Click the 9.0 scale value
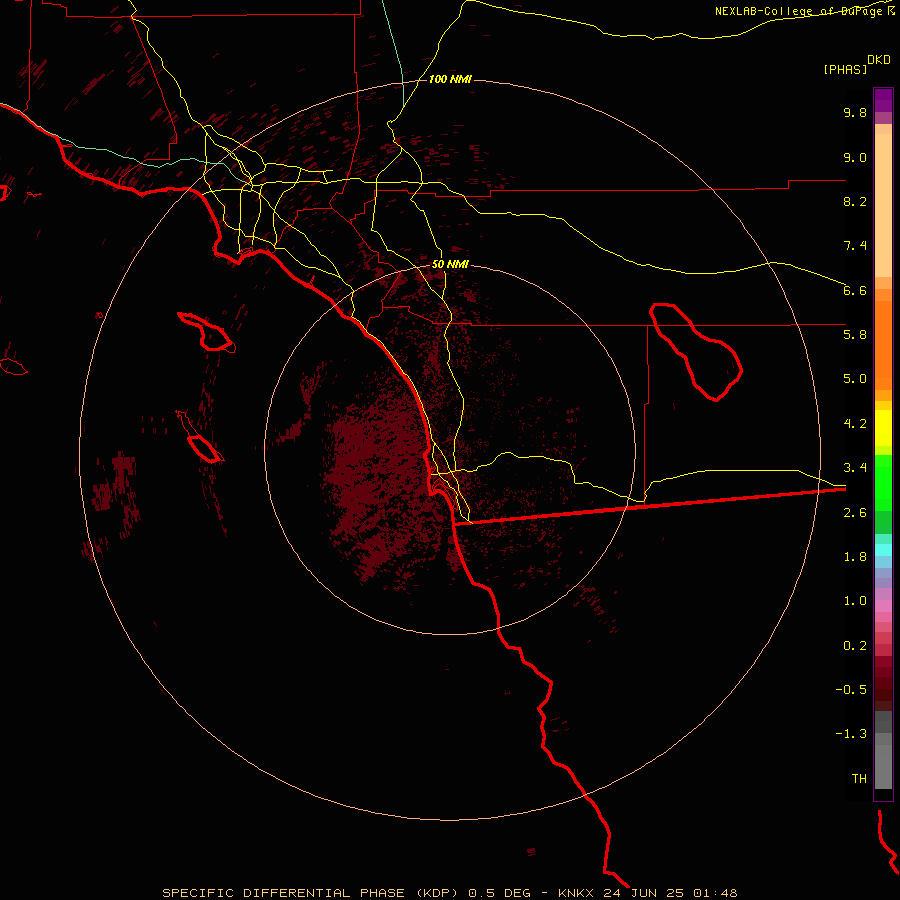Image resolution: width=900 pixels, height=900 pixels. click(x=855, y=157)
